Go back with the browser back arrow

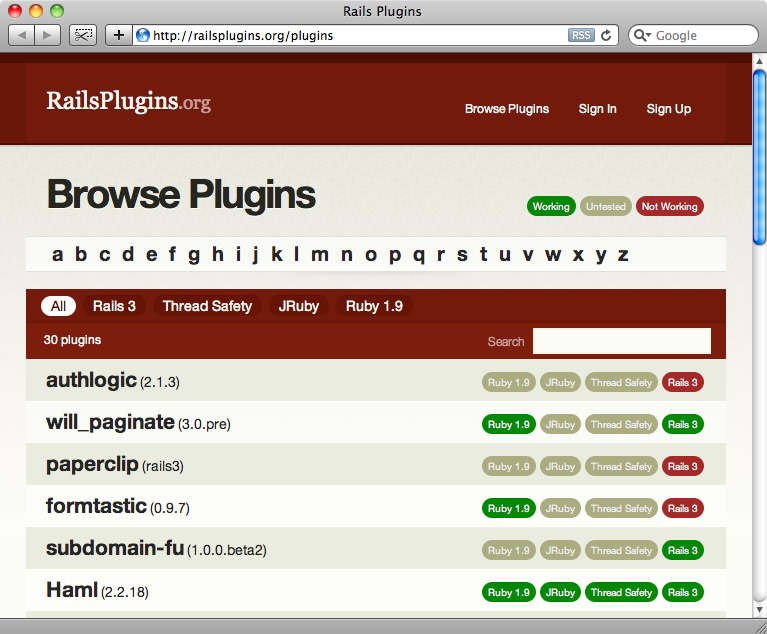[x=22, y=35]
